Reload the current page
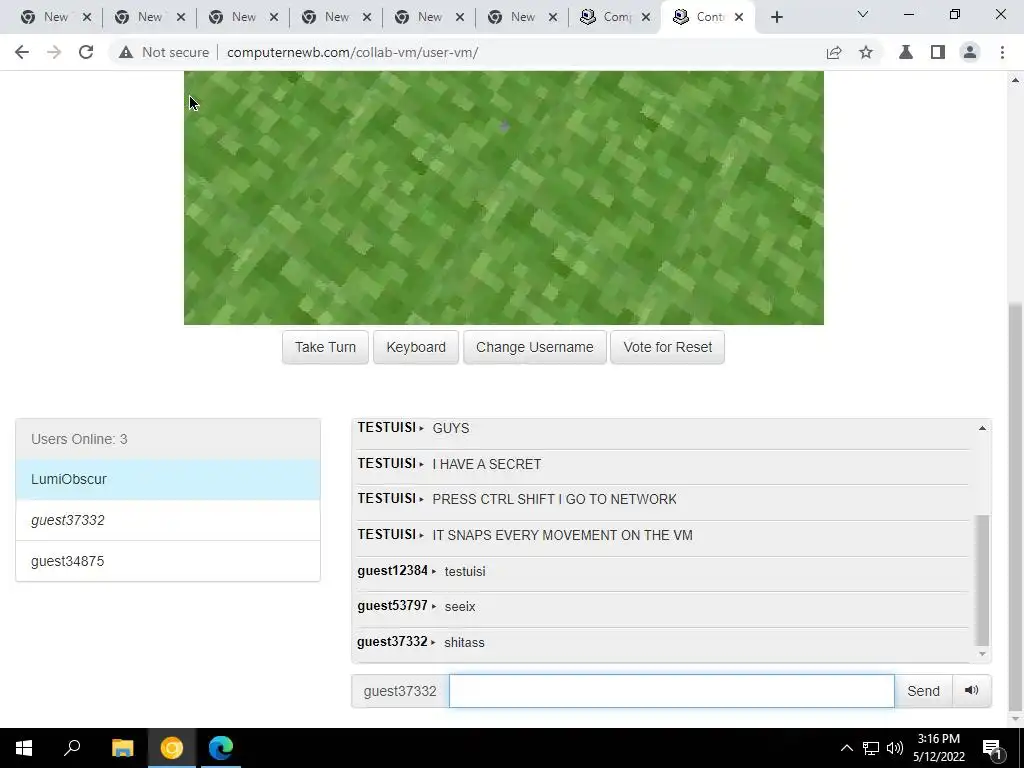1024x768 pixels. (86, 52)
